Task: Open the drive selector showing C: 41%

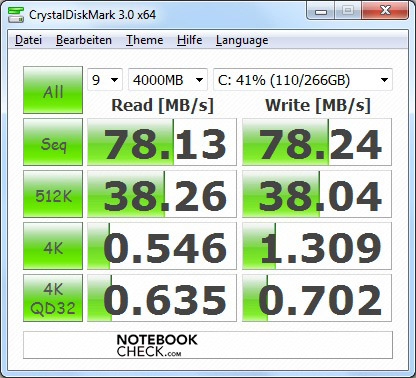Action: pyautogui.click(x=303, y=80)
